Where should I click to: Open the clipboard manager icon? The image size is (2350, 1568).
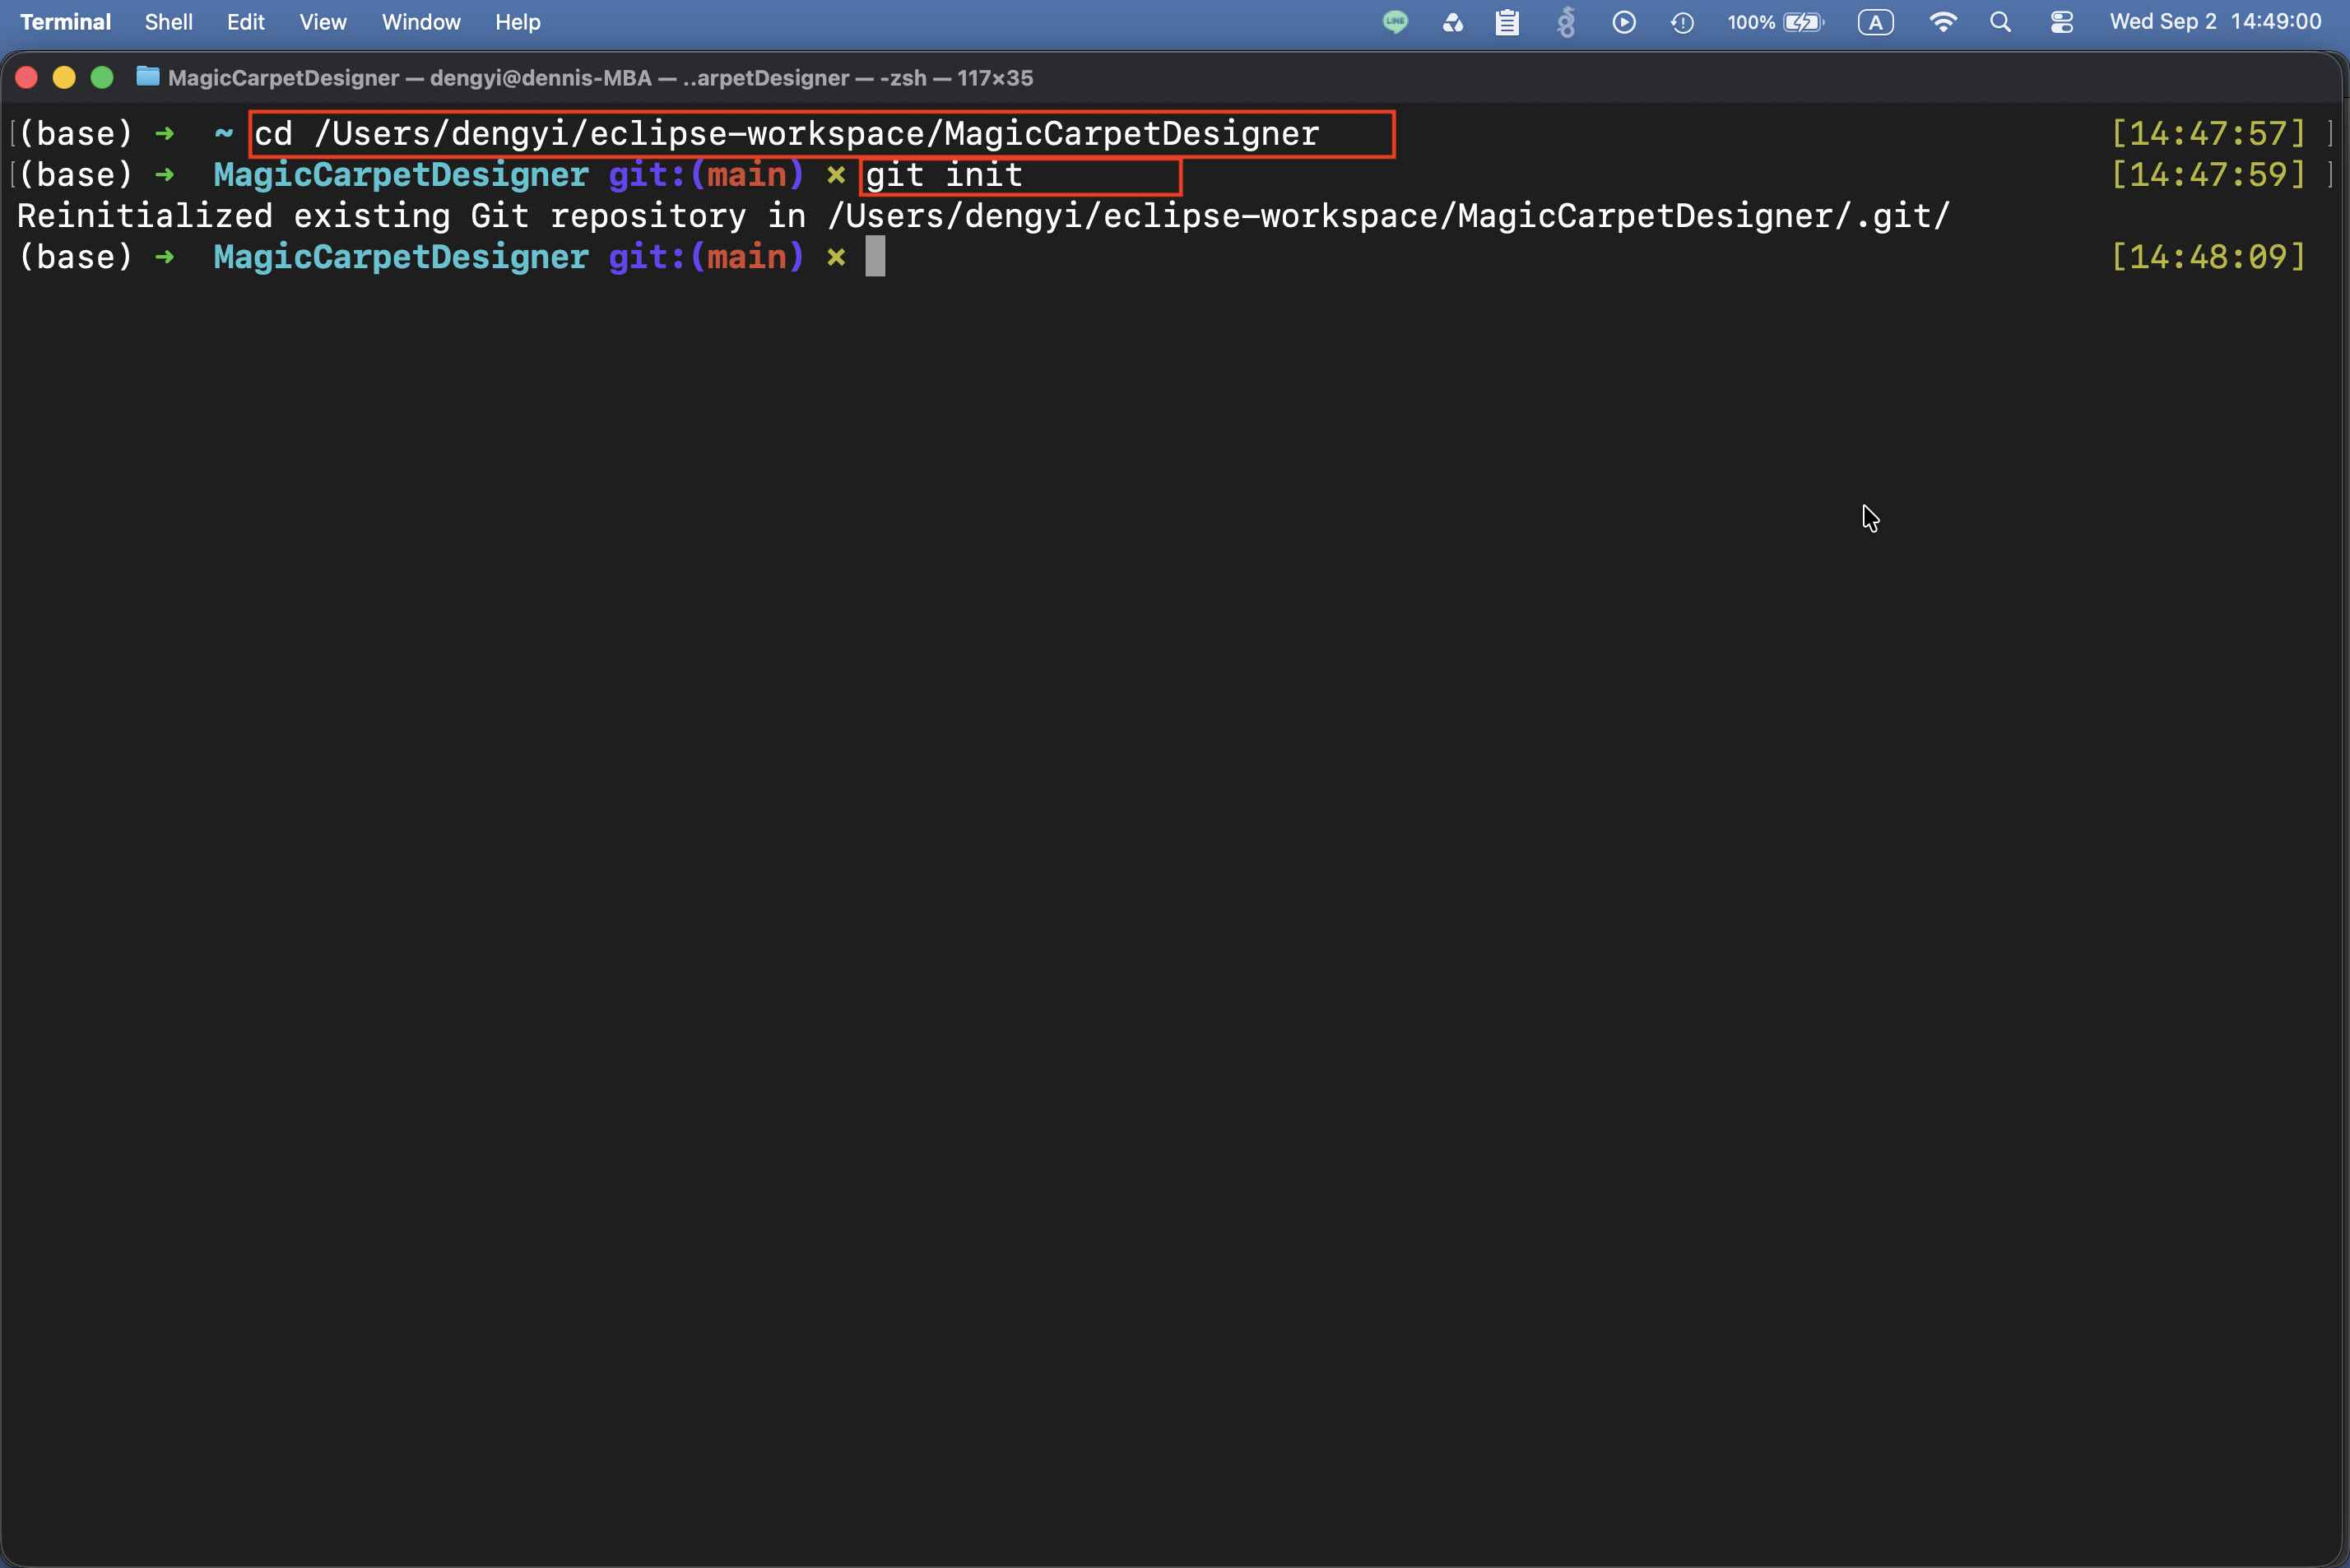(1507, 22)
